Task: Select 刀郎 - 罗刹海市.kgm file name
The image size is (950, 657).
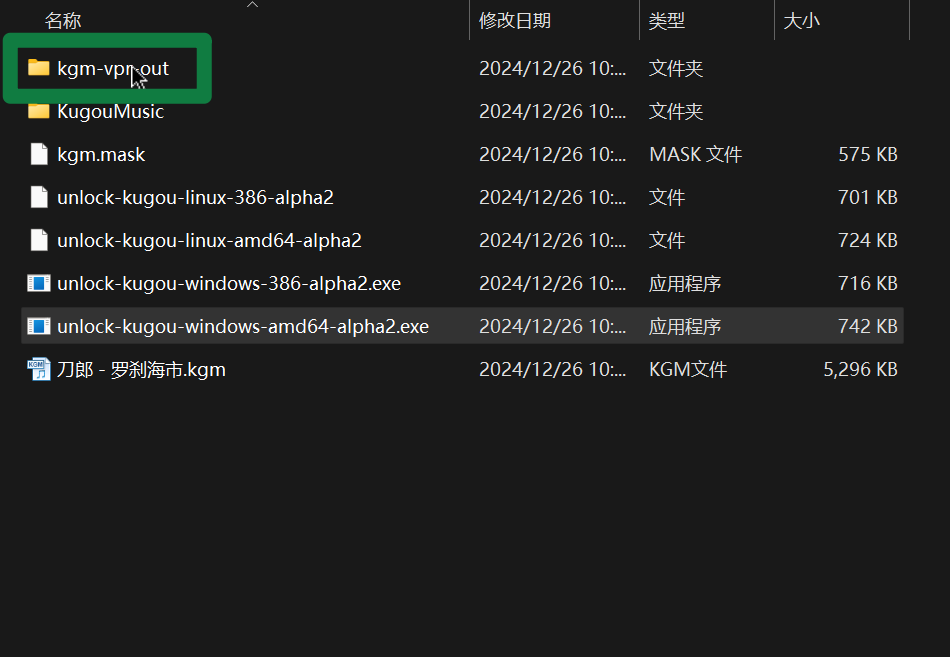Action: coord(141,370)
